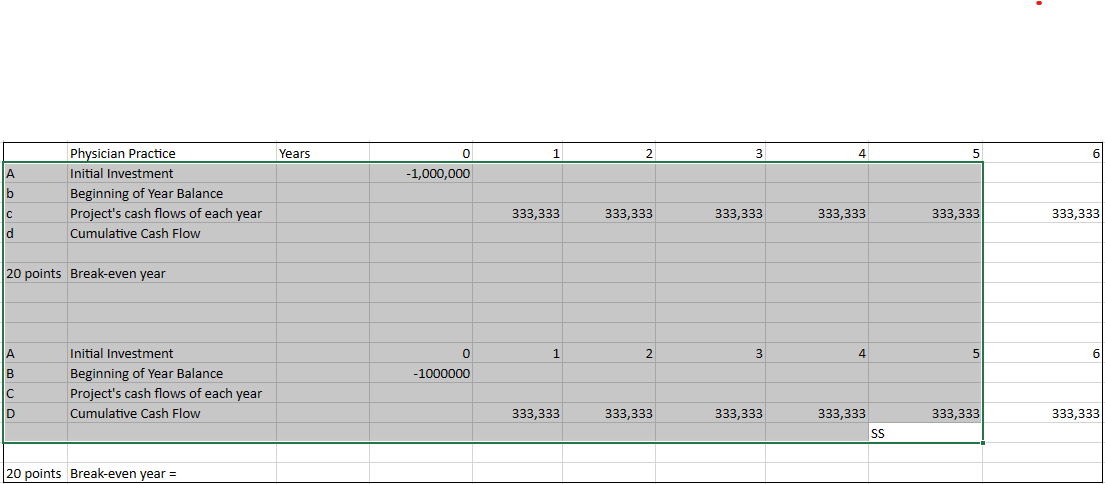Screen dimensions: 1105x484
Task: Click the uppercase C row label cell
Action: pyautogui.click(x=35, y=393)
